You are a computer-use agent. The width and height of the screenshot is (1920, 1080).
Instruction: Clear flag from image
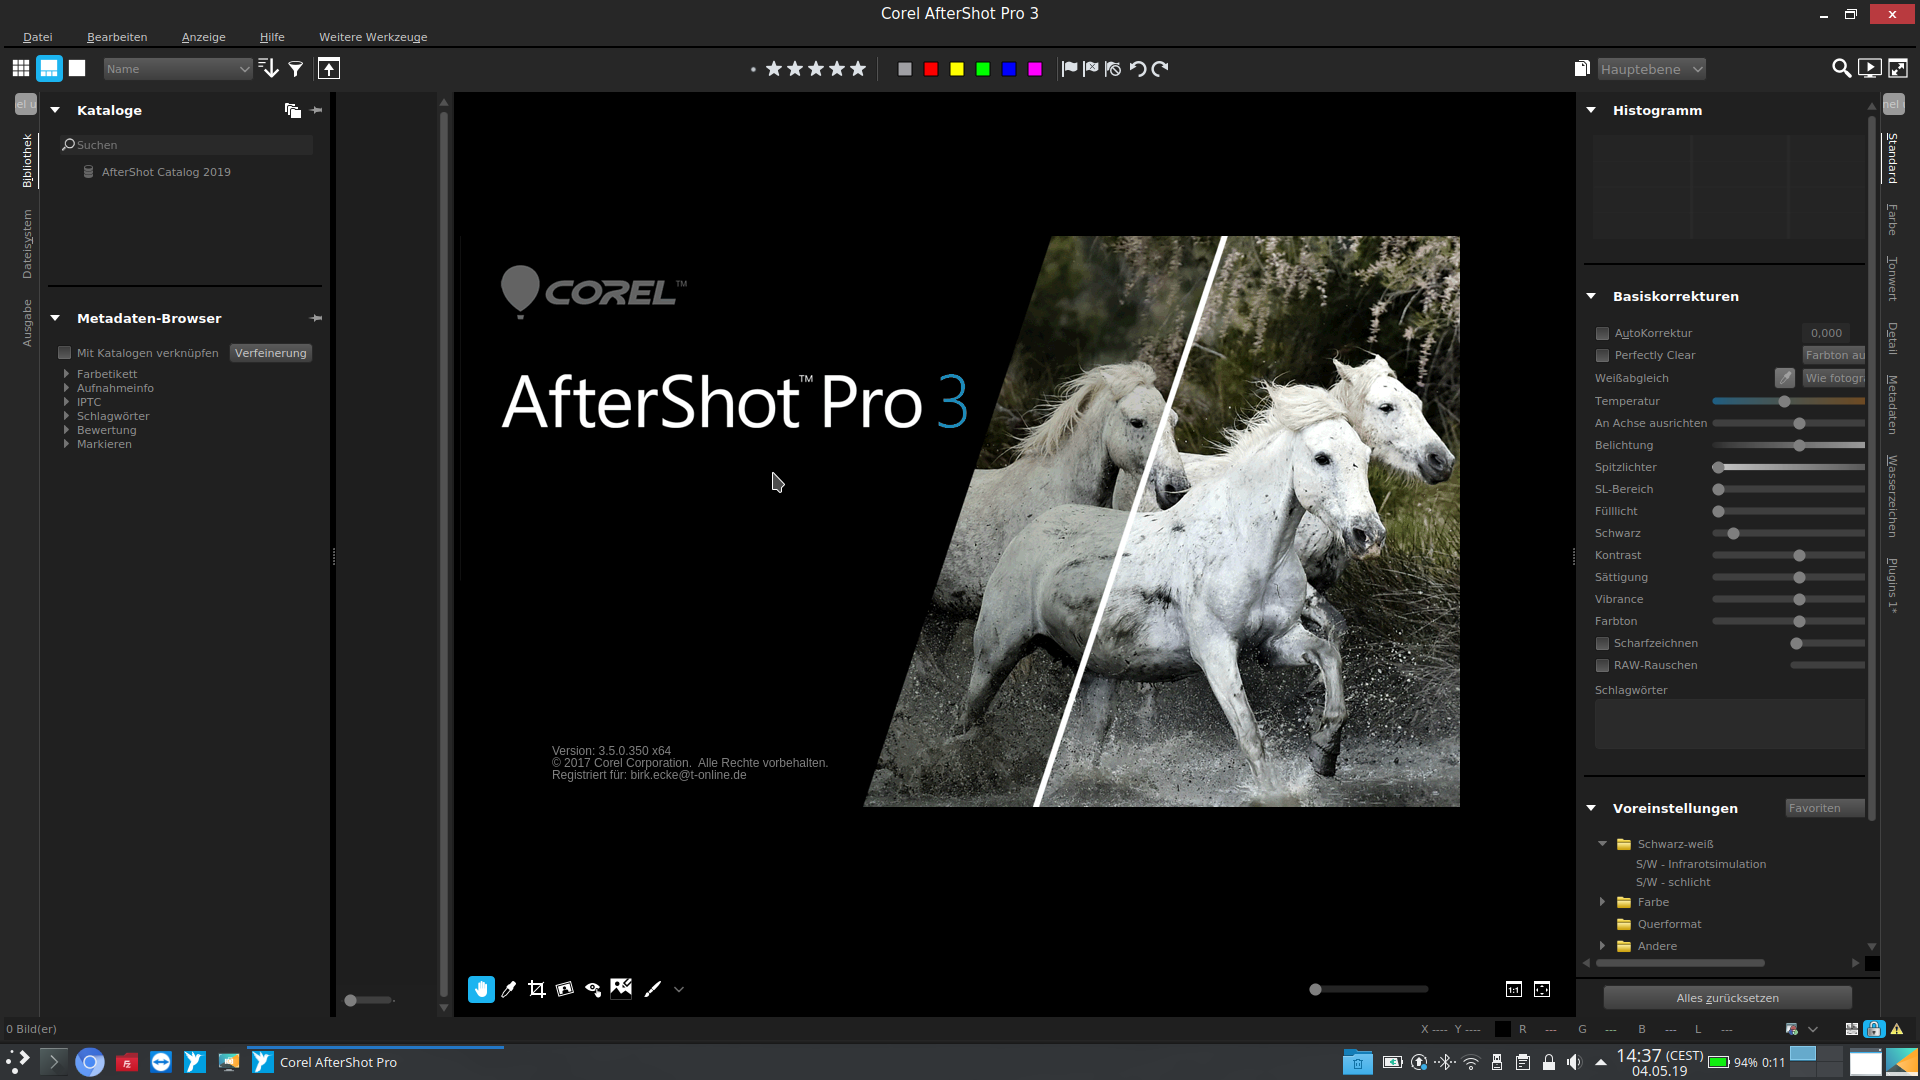1113,69
